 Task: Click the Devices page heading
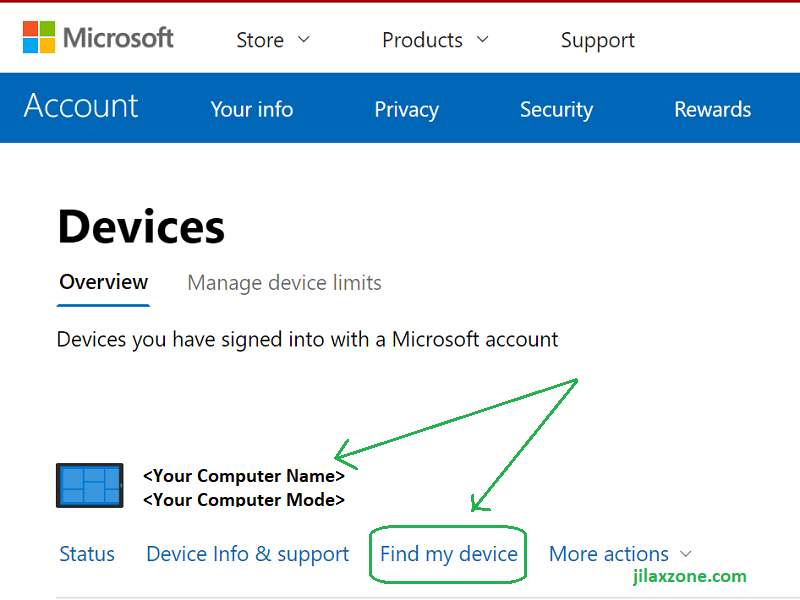click(141, 227)
